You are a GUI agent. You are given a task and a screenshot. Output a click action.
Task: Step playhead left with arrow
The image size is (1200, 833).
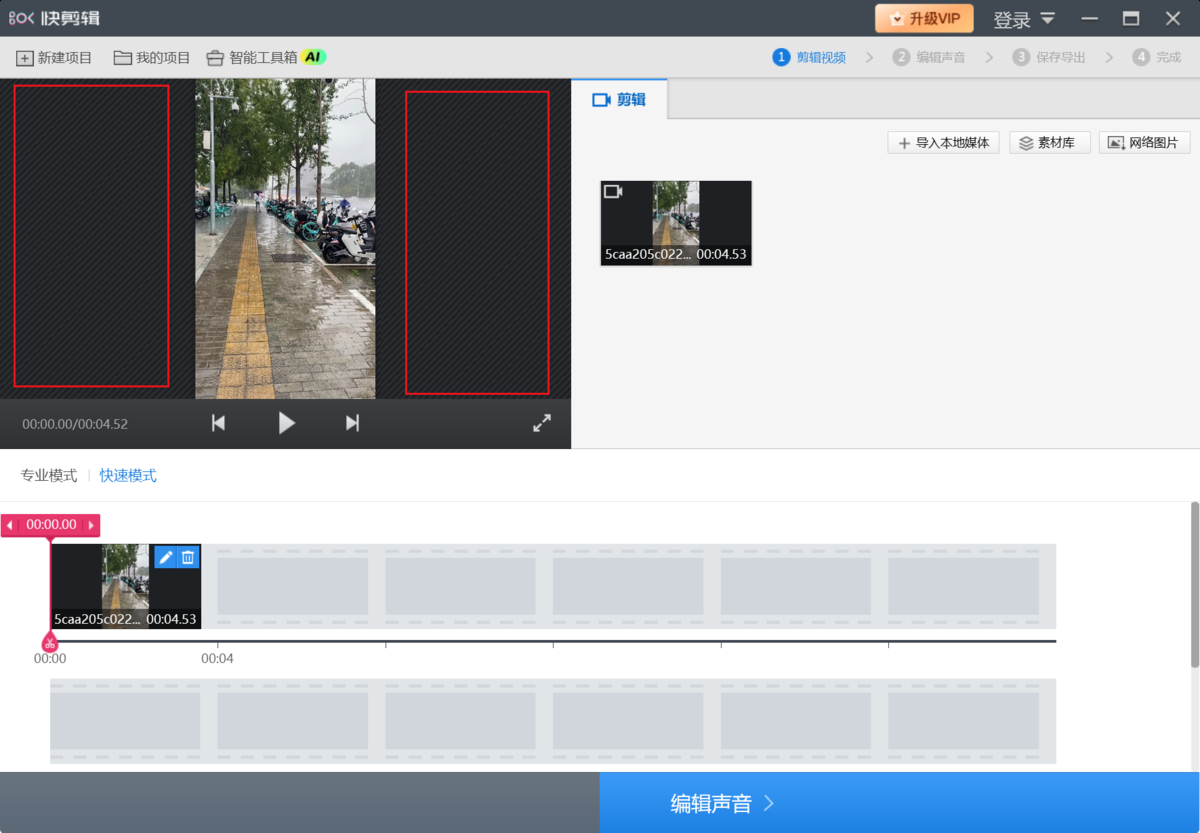[10, 525]
